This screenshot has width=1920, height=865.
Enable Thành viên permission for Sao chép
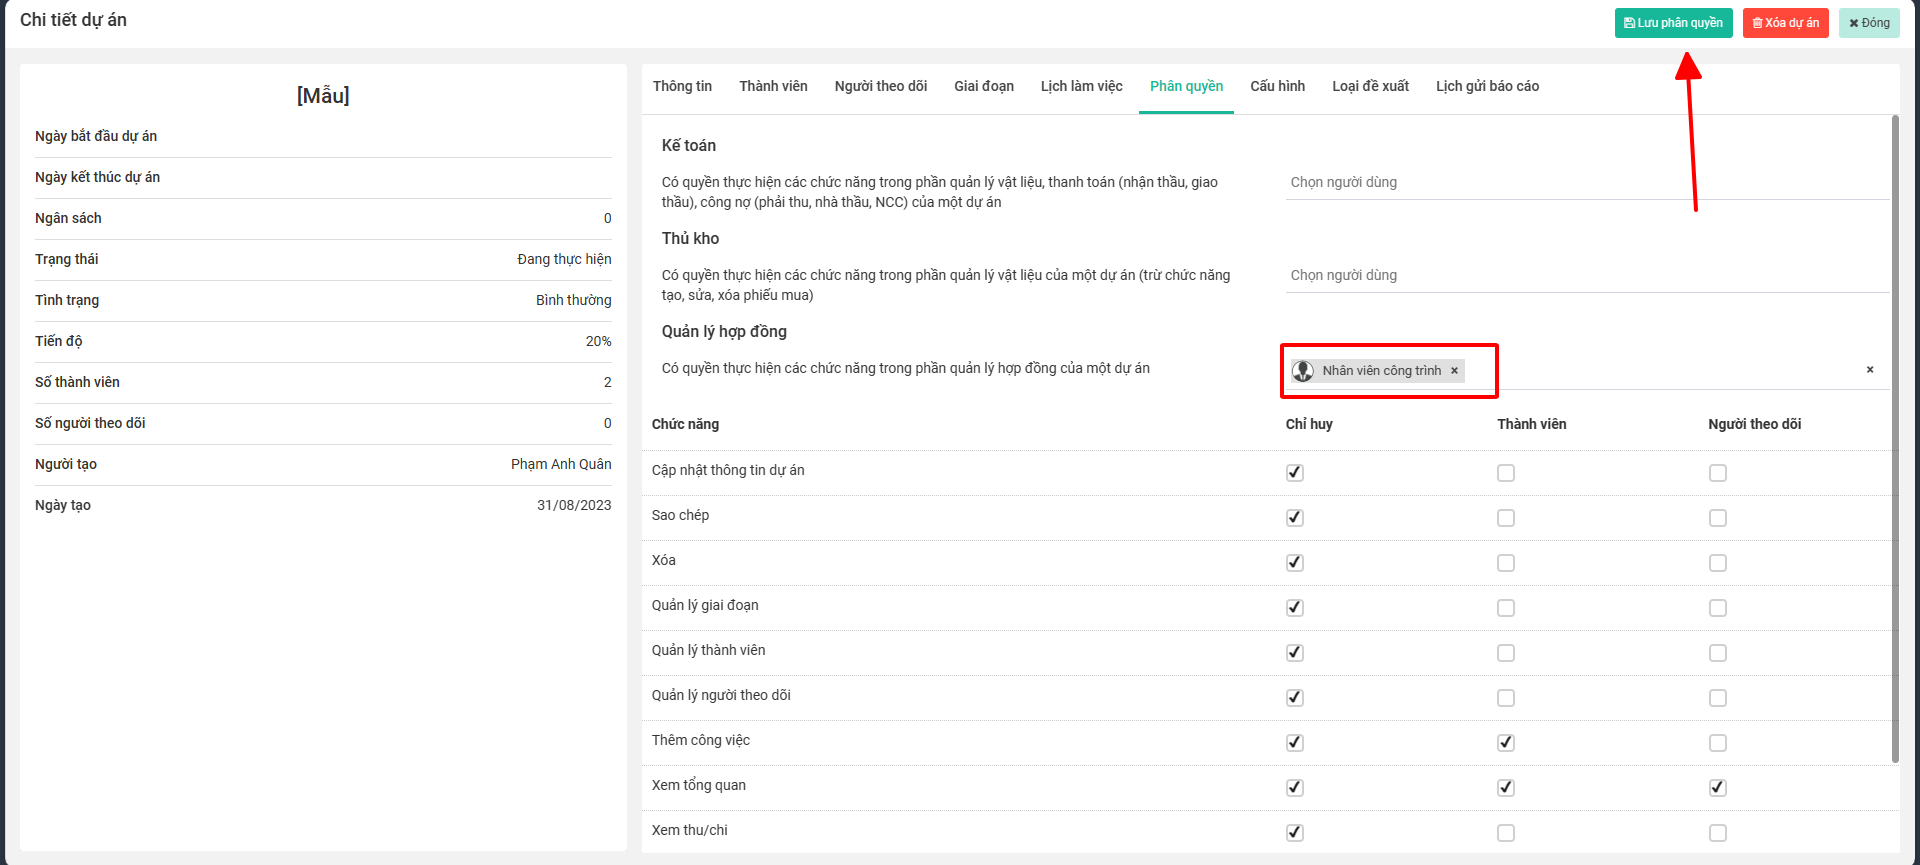click(1505, 518)
